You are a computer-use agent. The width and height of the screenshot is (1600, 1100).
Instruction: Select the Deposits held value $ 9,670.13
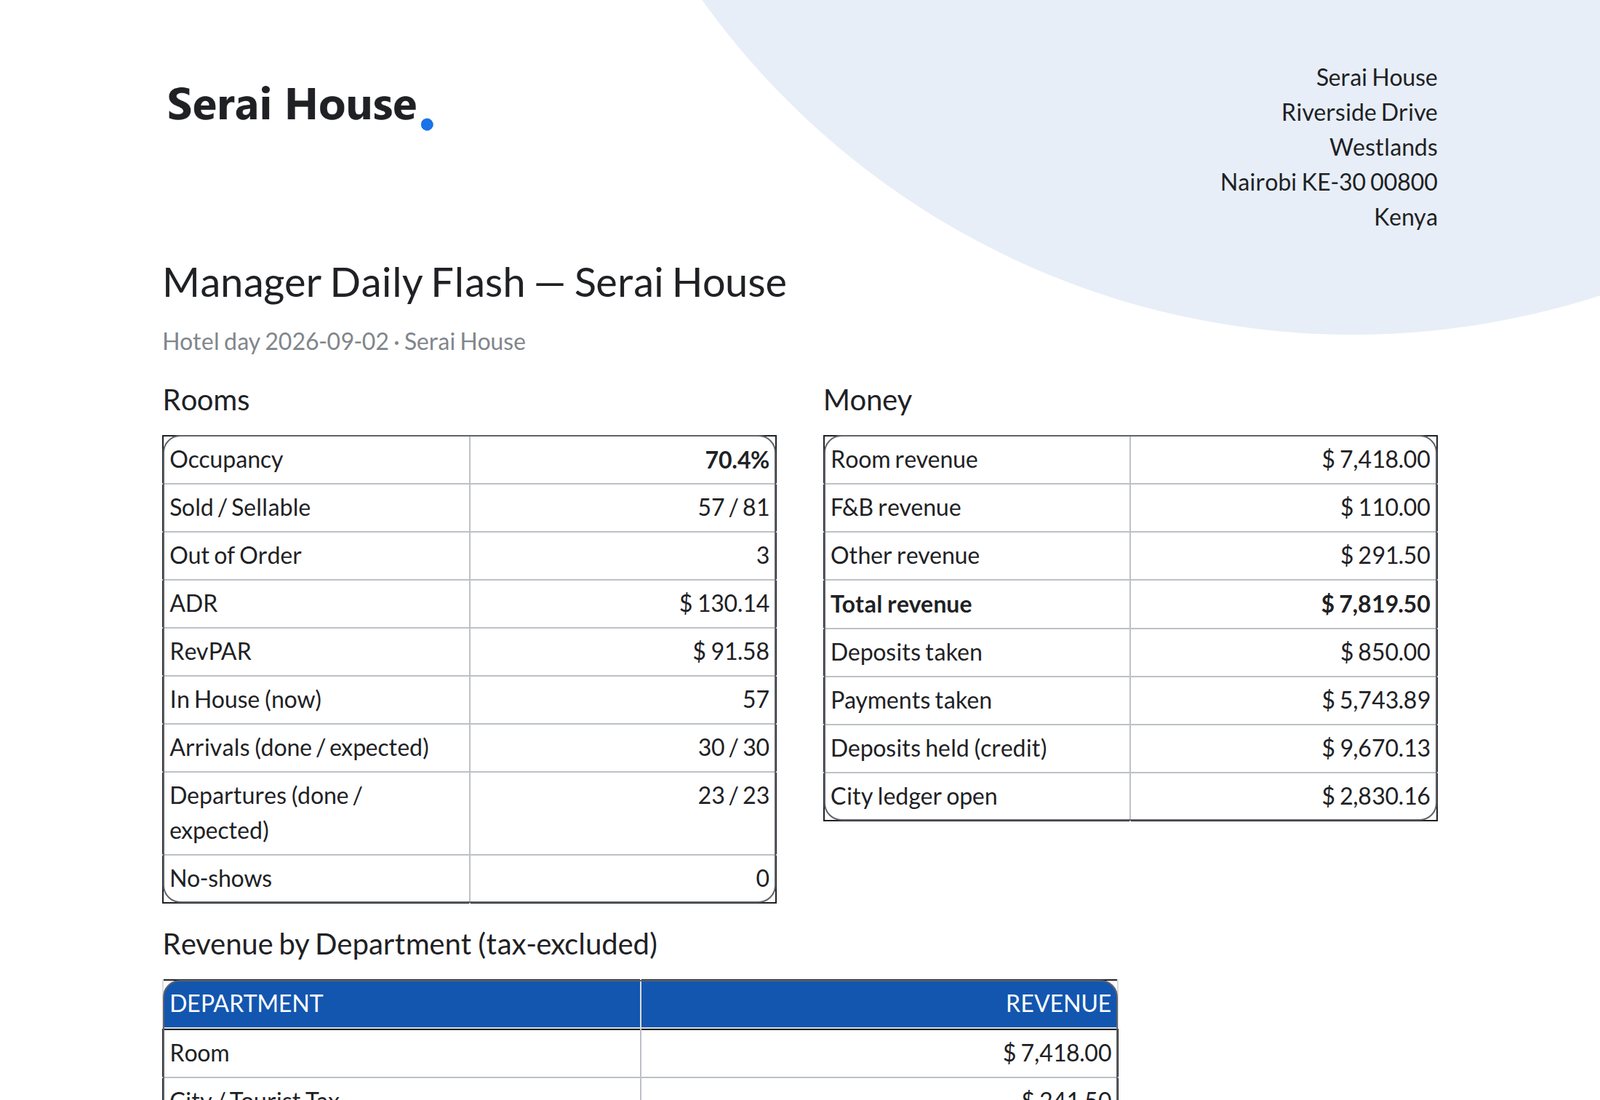[1375, 749]
